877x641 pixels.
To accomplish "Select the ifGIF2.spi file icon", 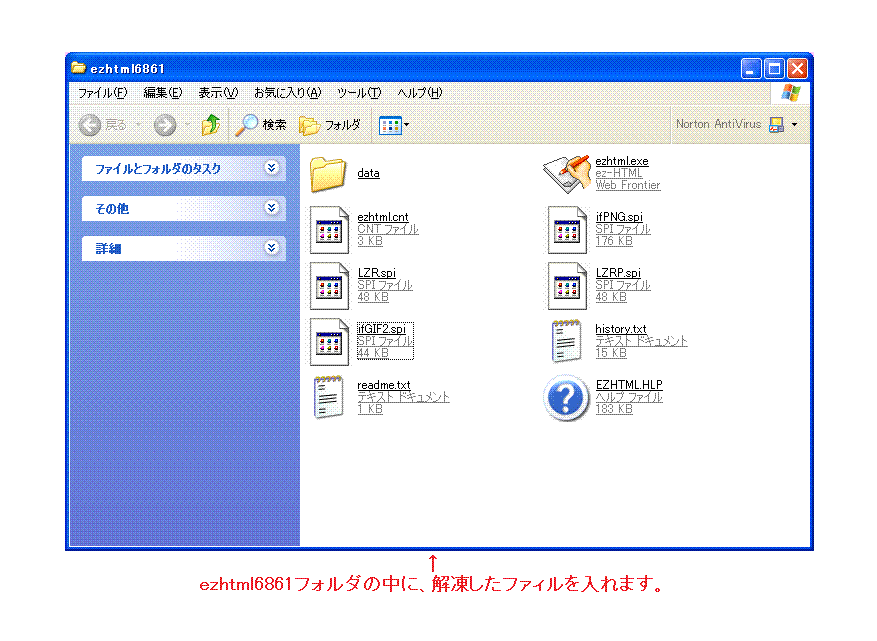I will [x=329, y=342].
